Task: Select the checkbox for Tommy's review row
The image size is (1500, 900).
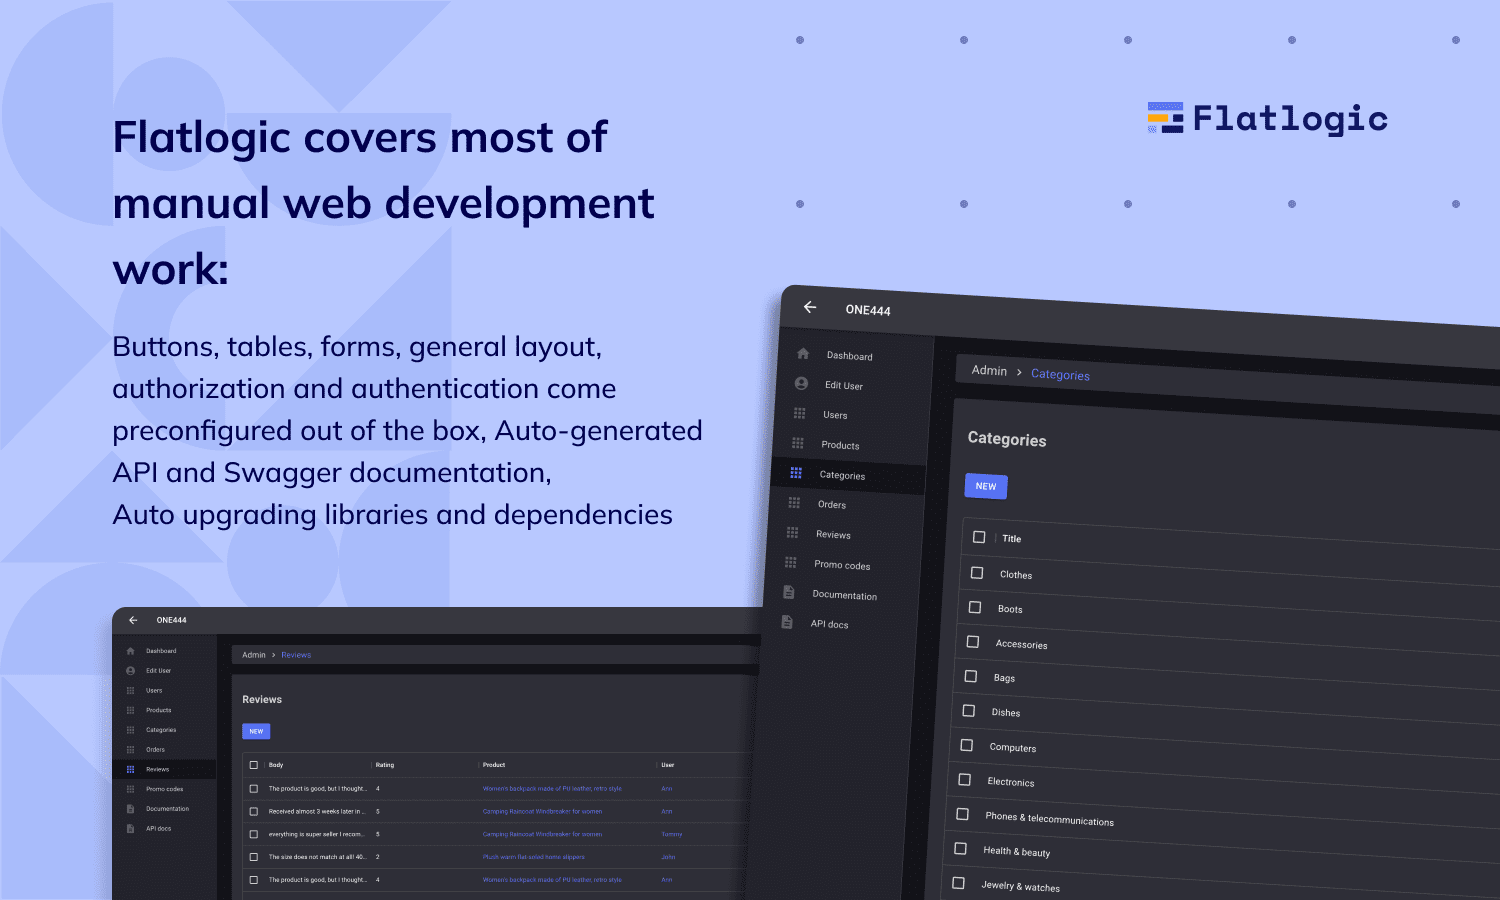Action: [x=253, y=834]
